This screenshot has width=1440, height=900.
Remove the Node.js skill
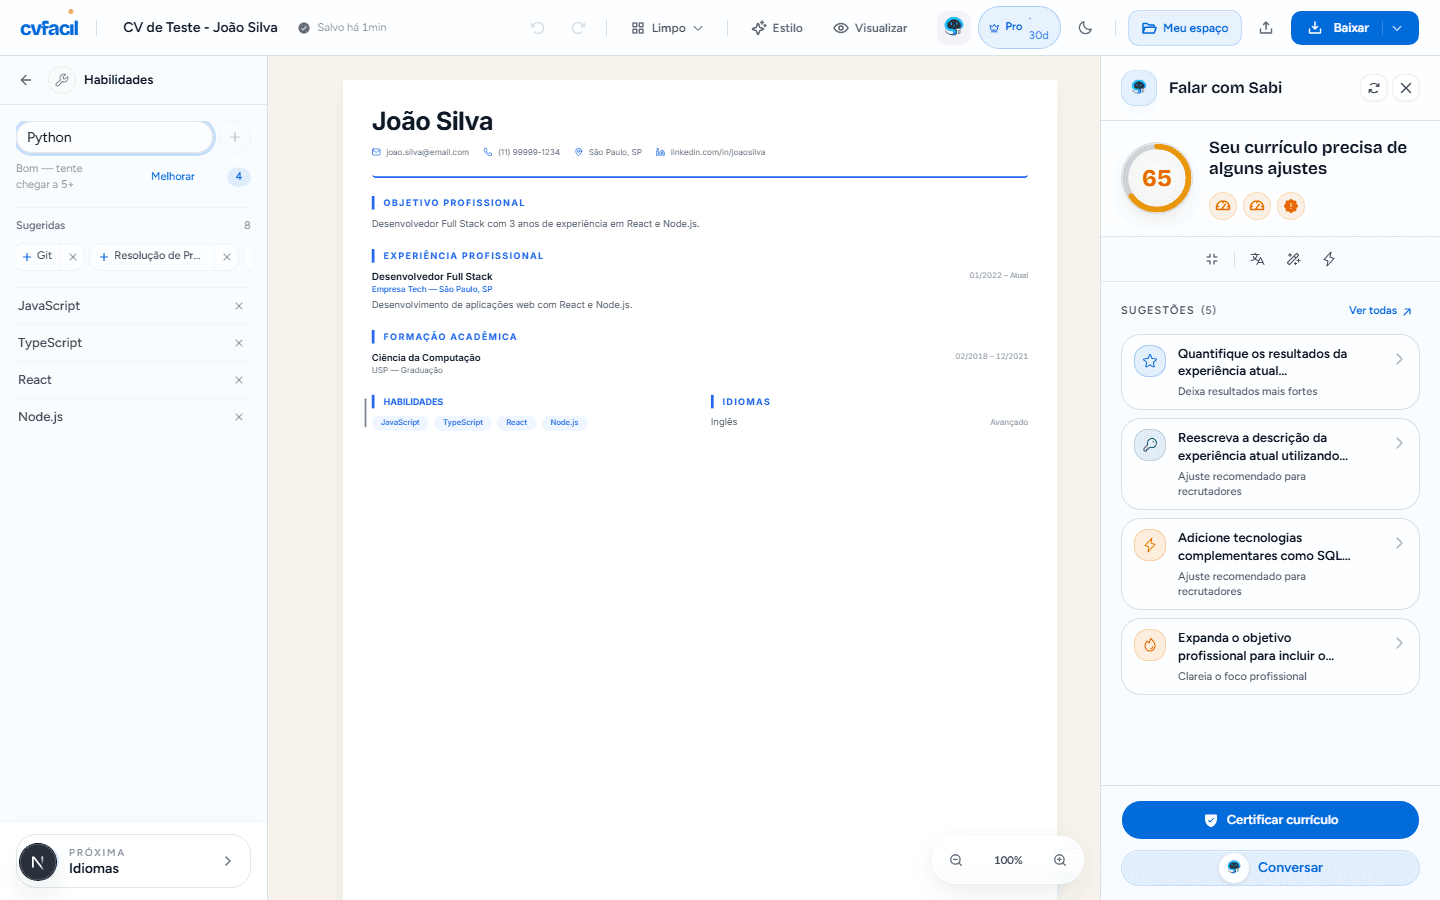[x=239, y=417]
